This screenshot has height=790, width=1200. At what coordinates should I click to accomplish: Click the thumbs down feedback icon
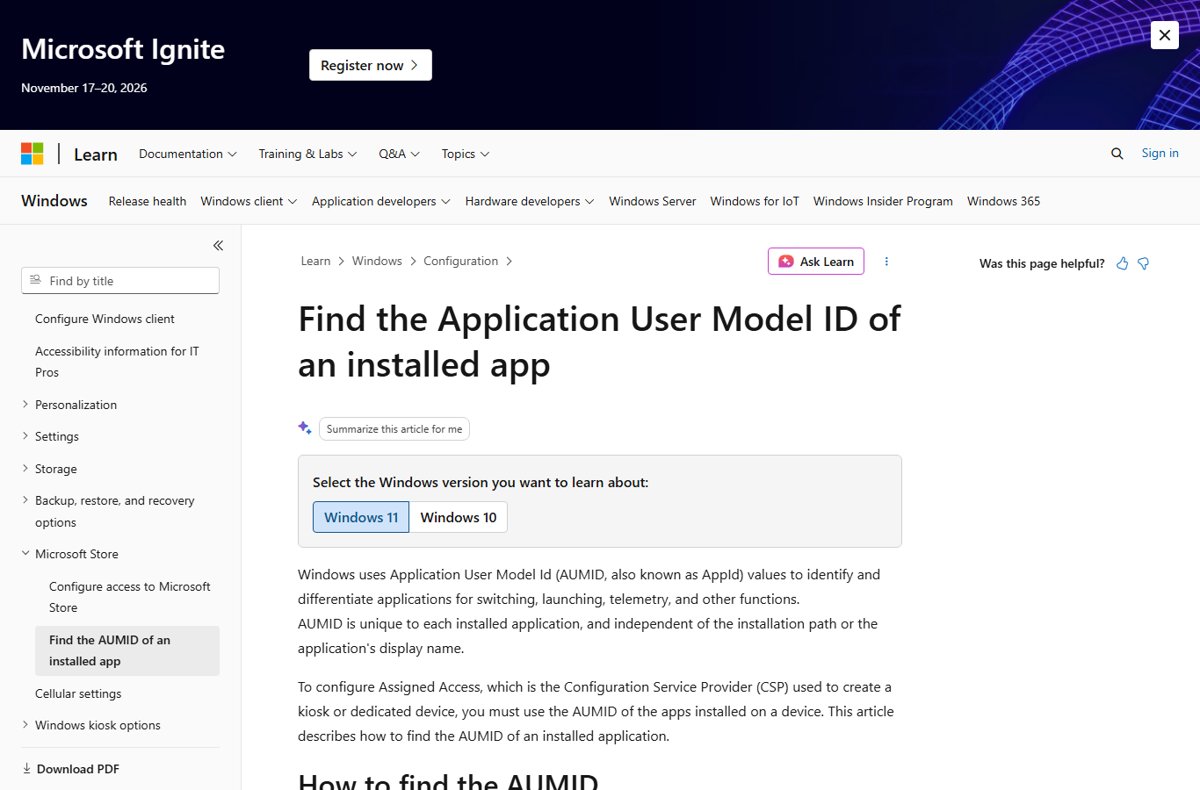pos(1143,263)
